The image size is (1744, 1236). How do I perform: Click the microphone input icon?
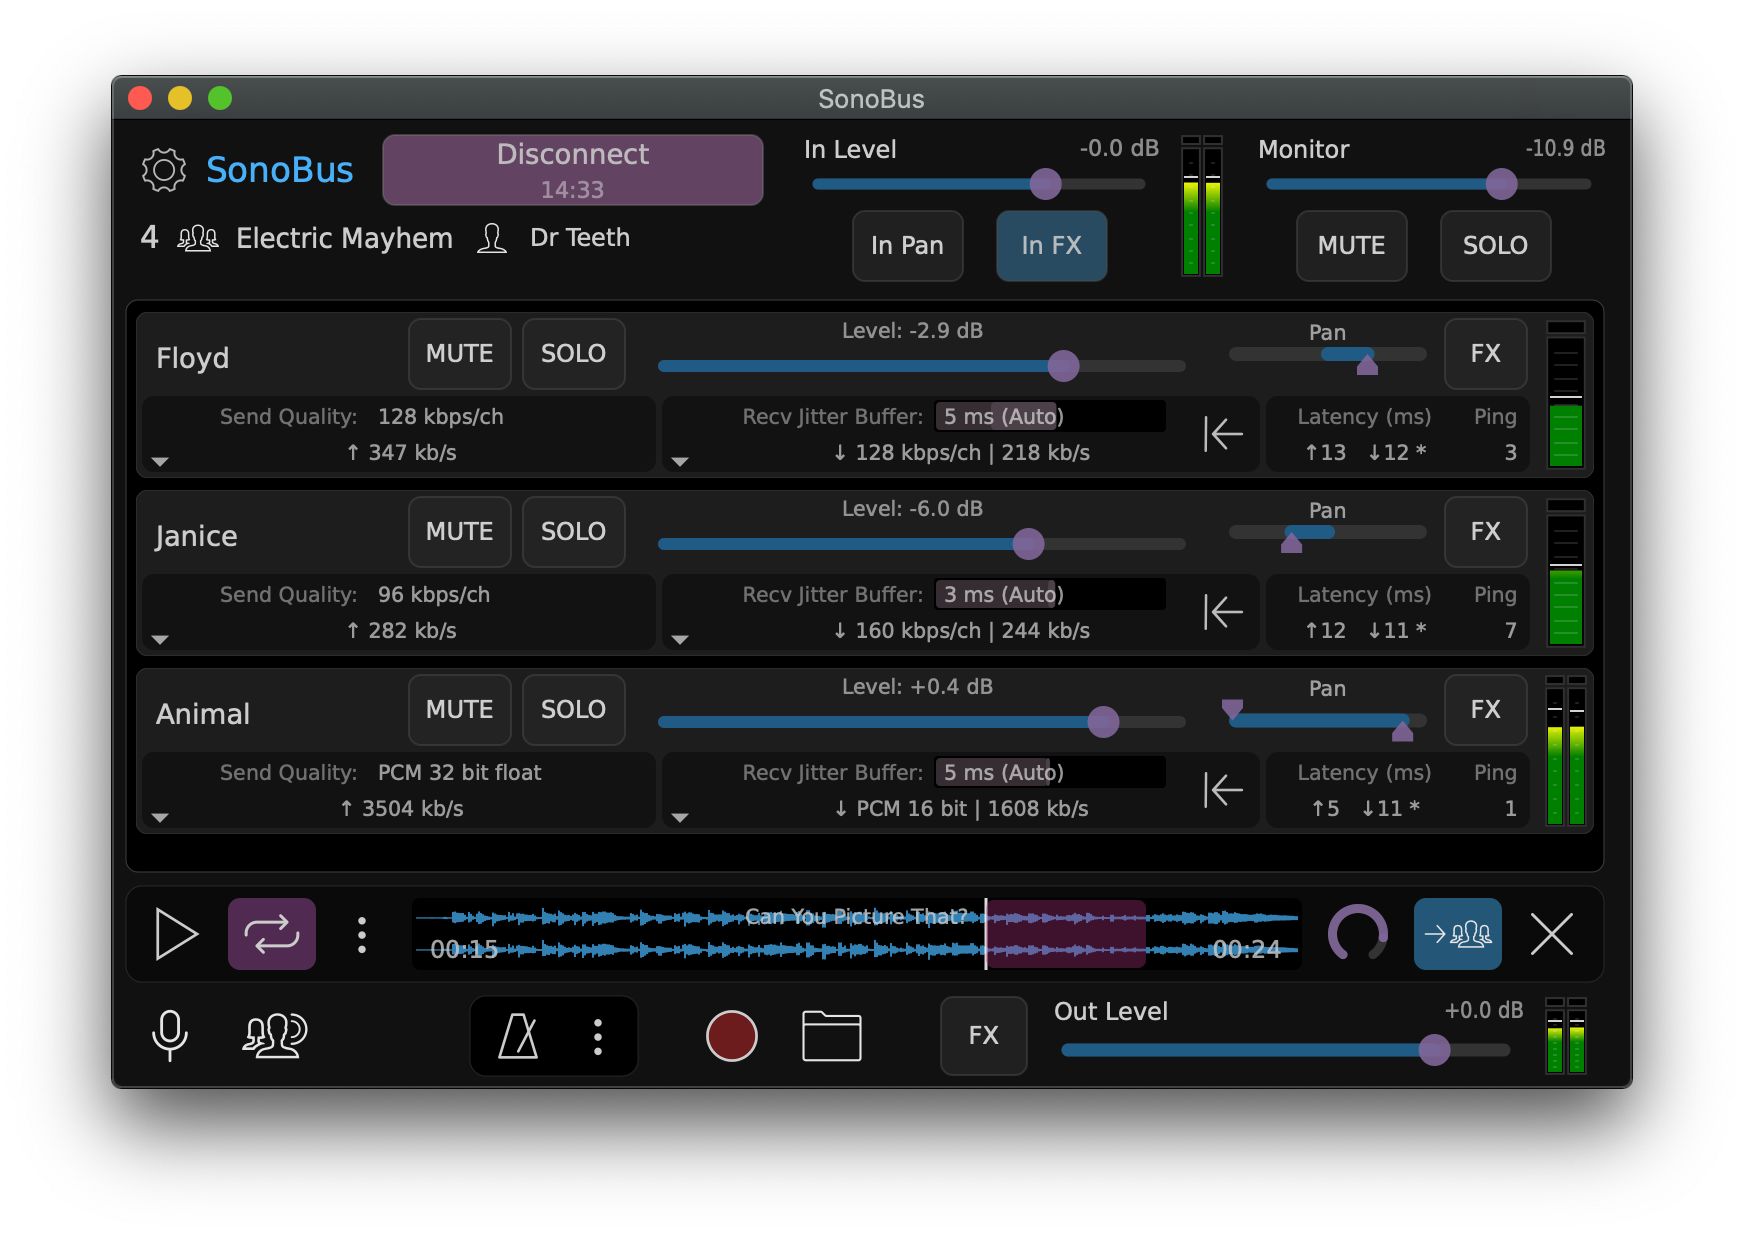pos(170,1036)
